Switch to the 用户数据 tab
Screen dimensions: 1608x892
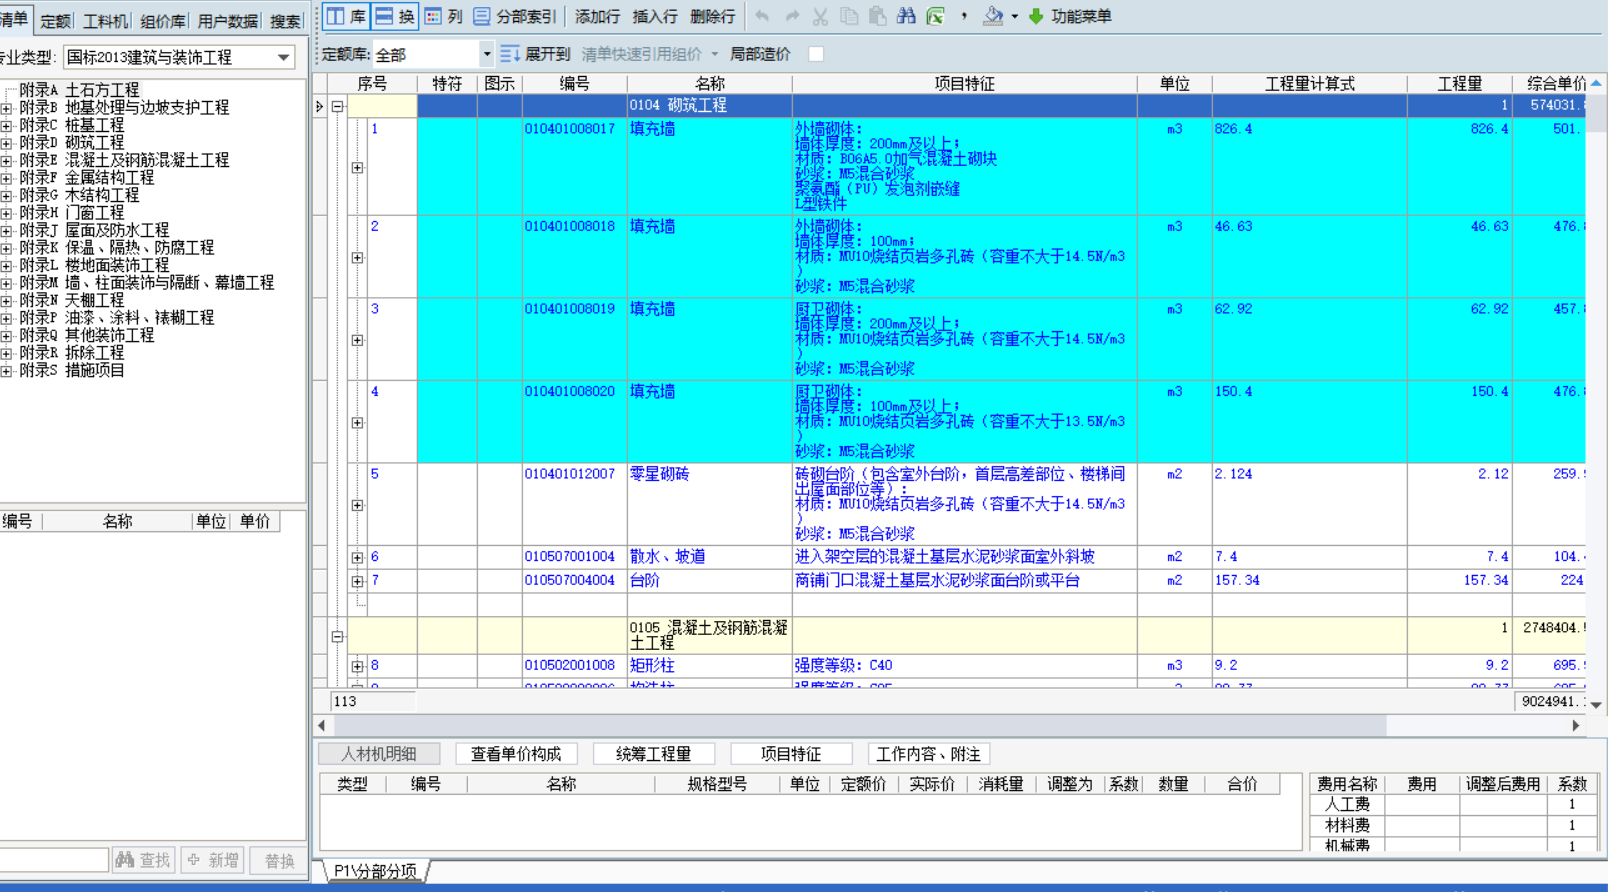pos(227,21)
